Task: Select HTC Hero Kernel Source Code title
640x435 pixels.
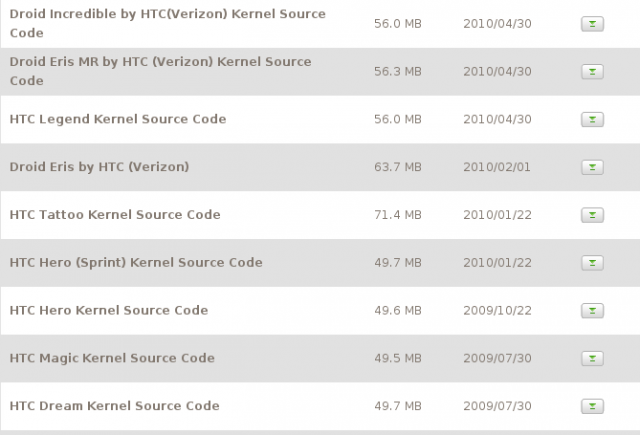Action: (x=109, y=310)
